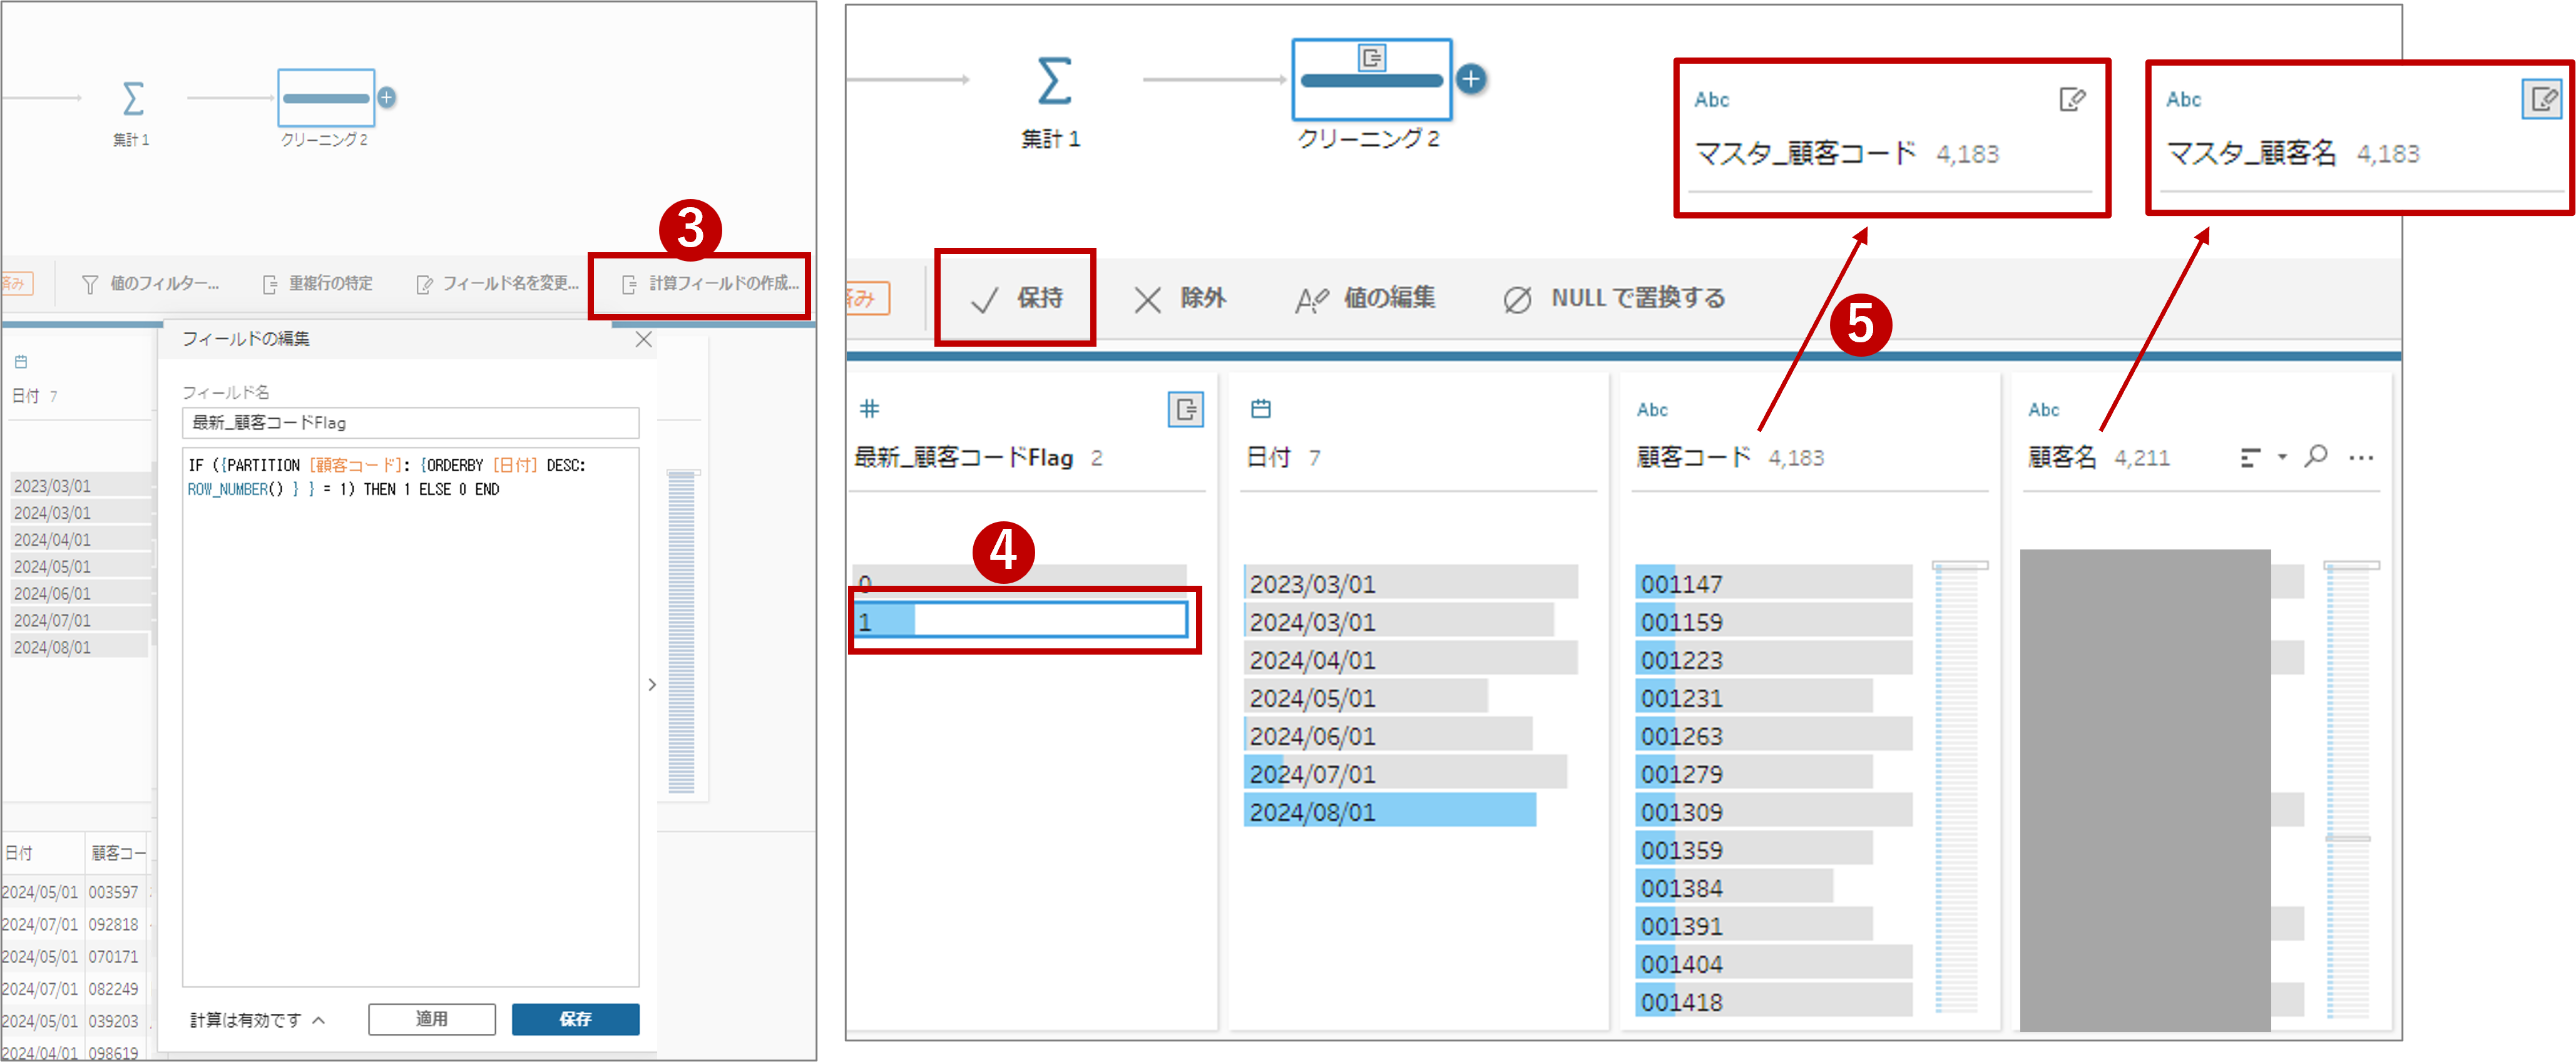Click the plus button next to left クリーニング2
This screenshot has height=1062, width=2576.
(x=387, y=97)
